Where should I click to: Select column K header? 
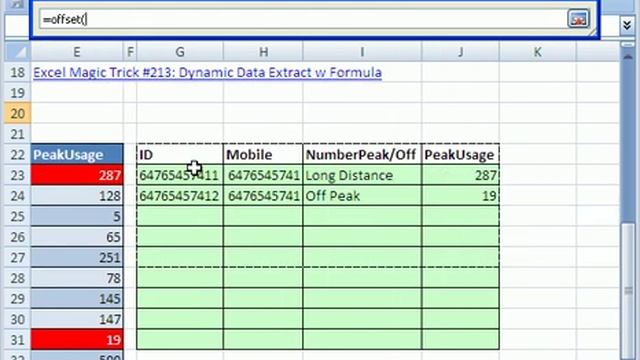538,52
